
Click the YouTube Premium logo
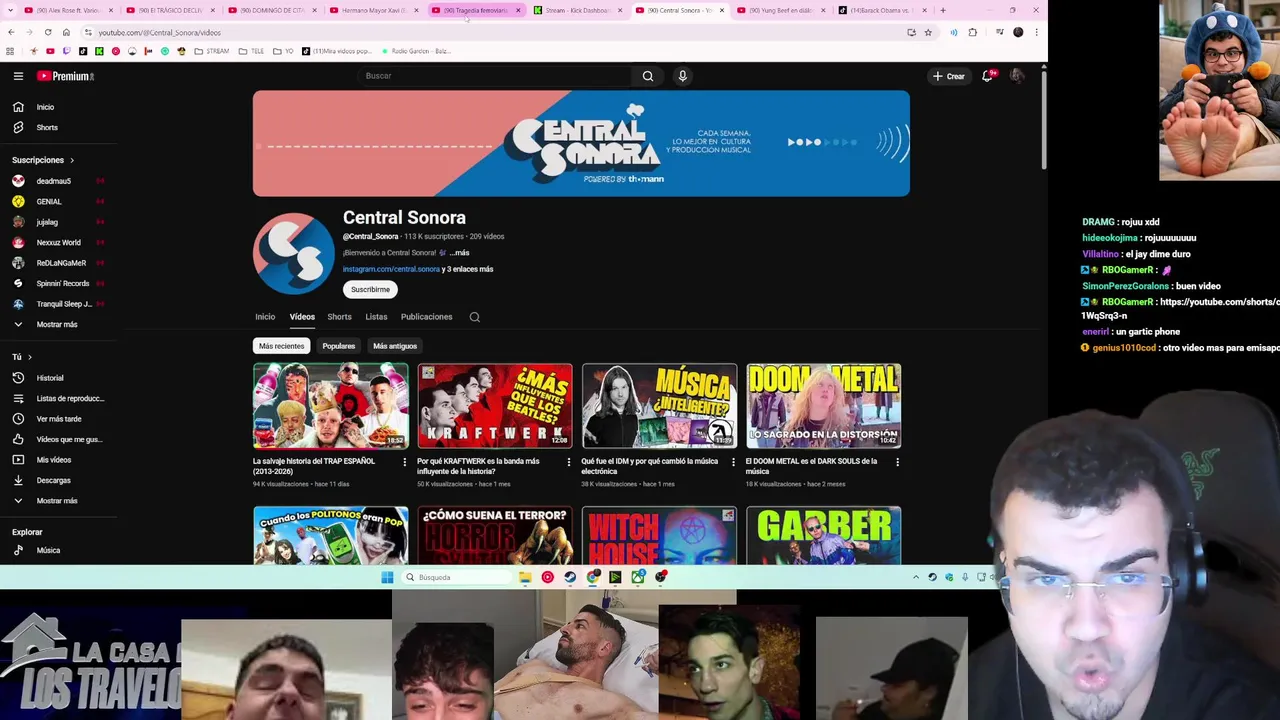click(66, 76)
